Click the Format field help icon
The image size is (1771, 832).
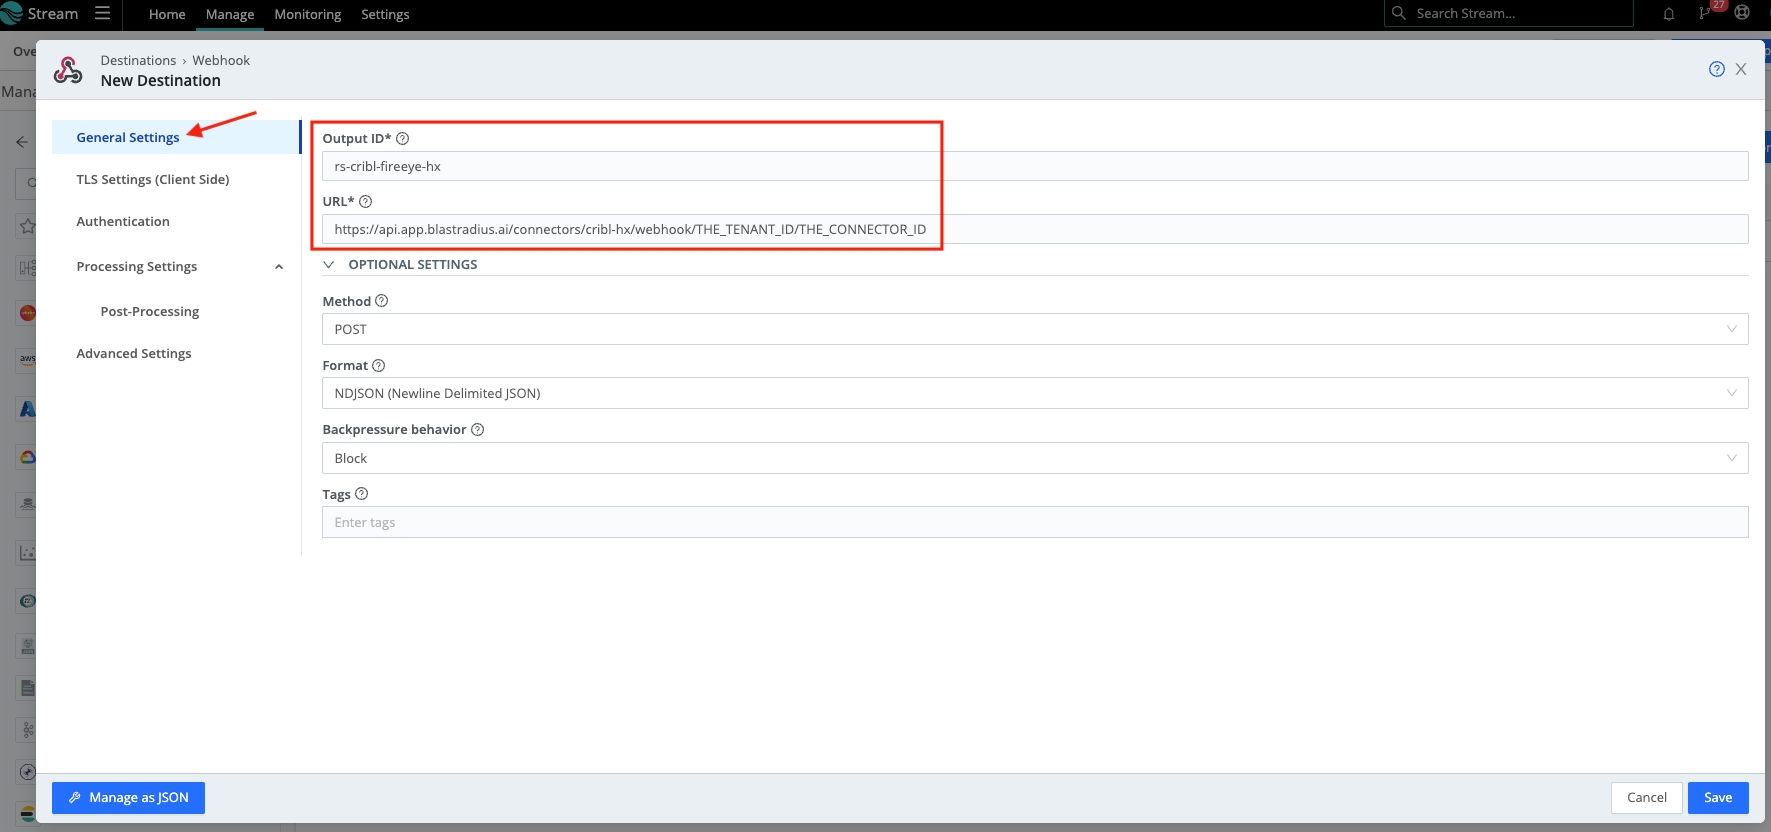click(379, 366)
